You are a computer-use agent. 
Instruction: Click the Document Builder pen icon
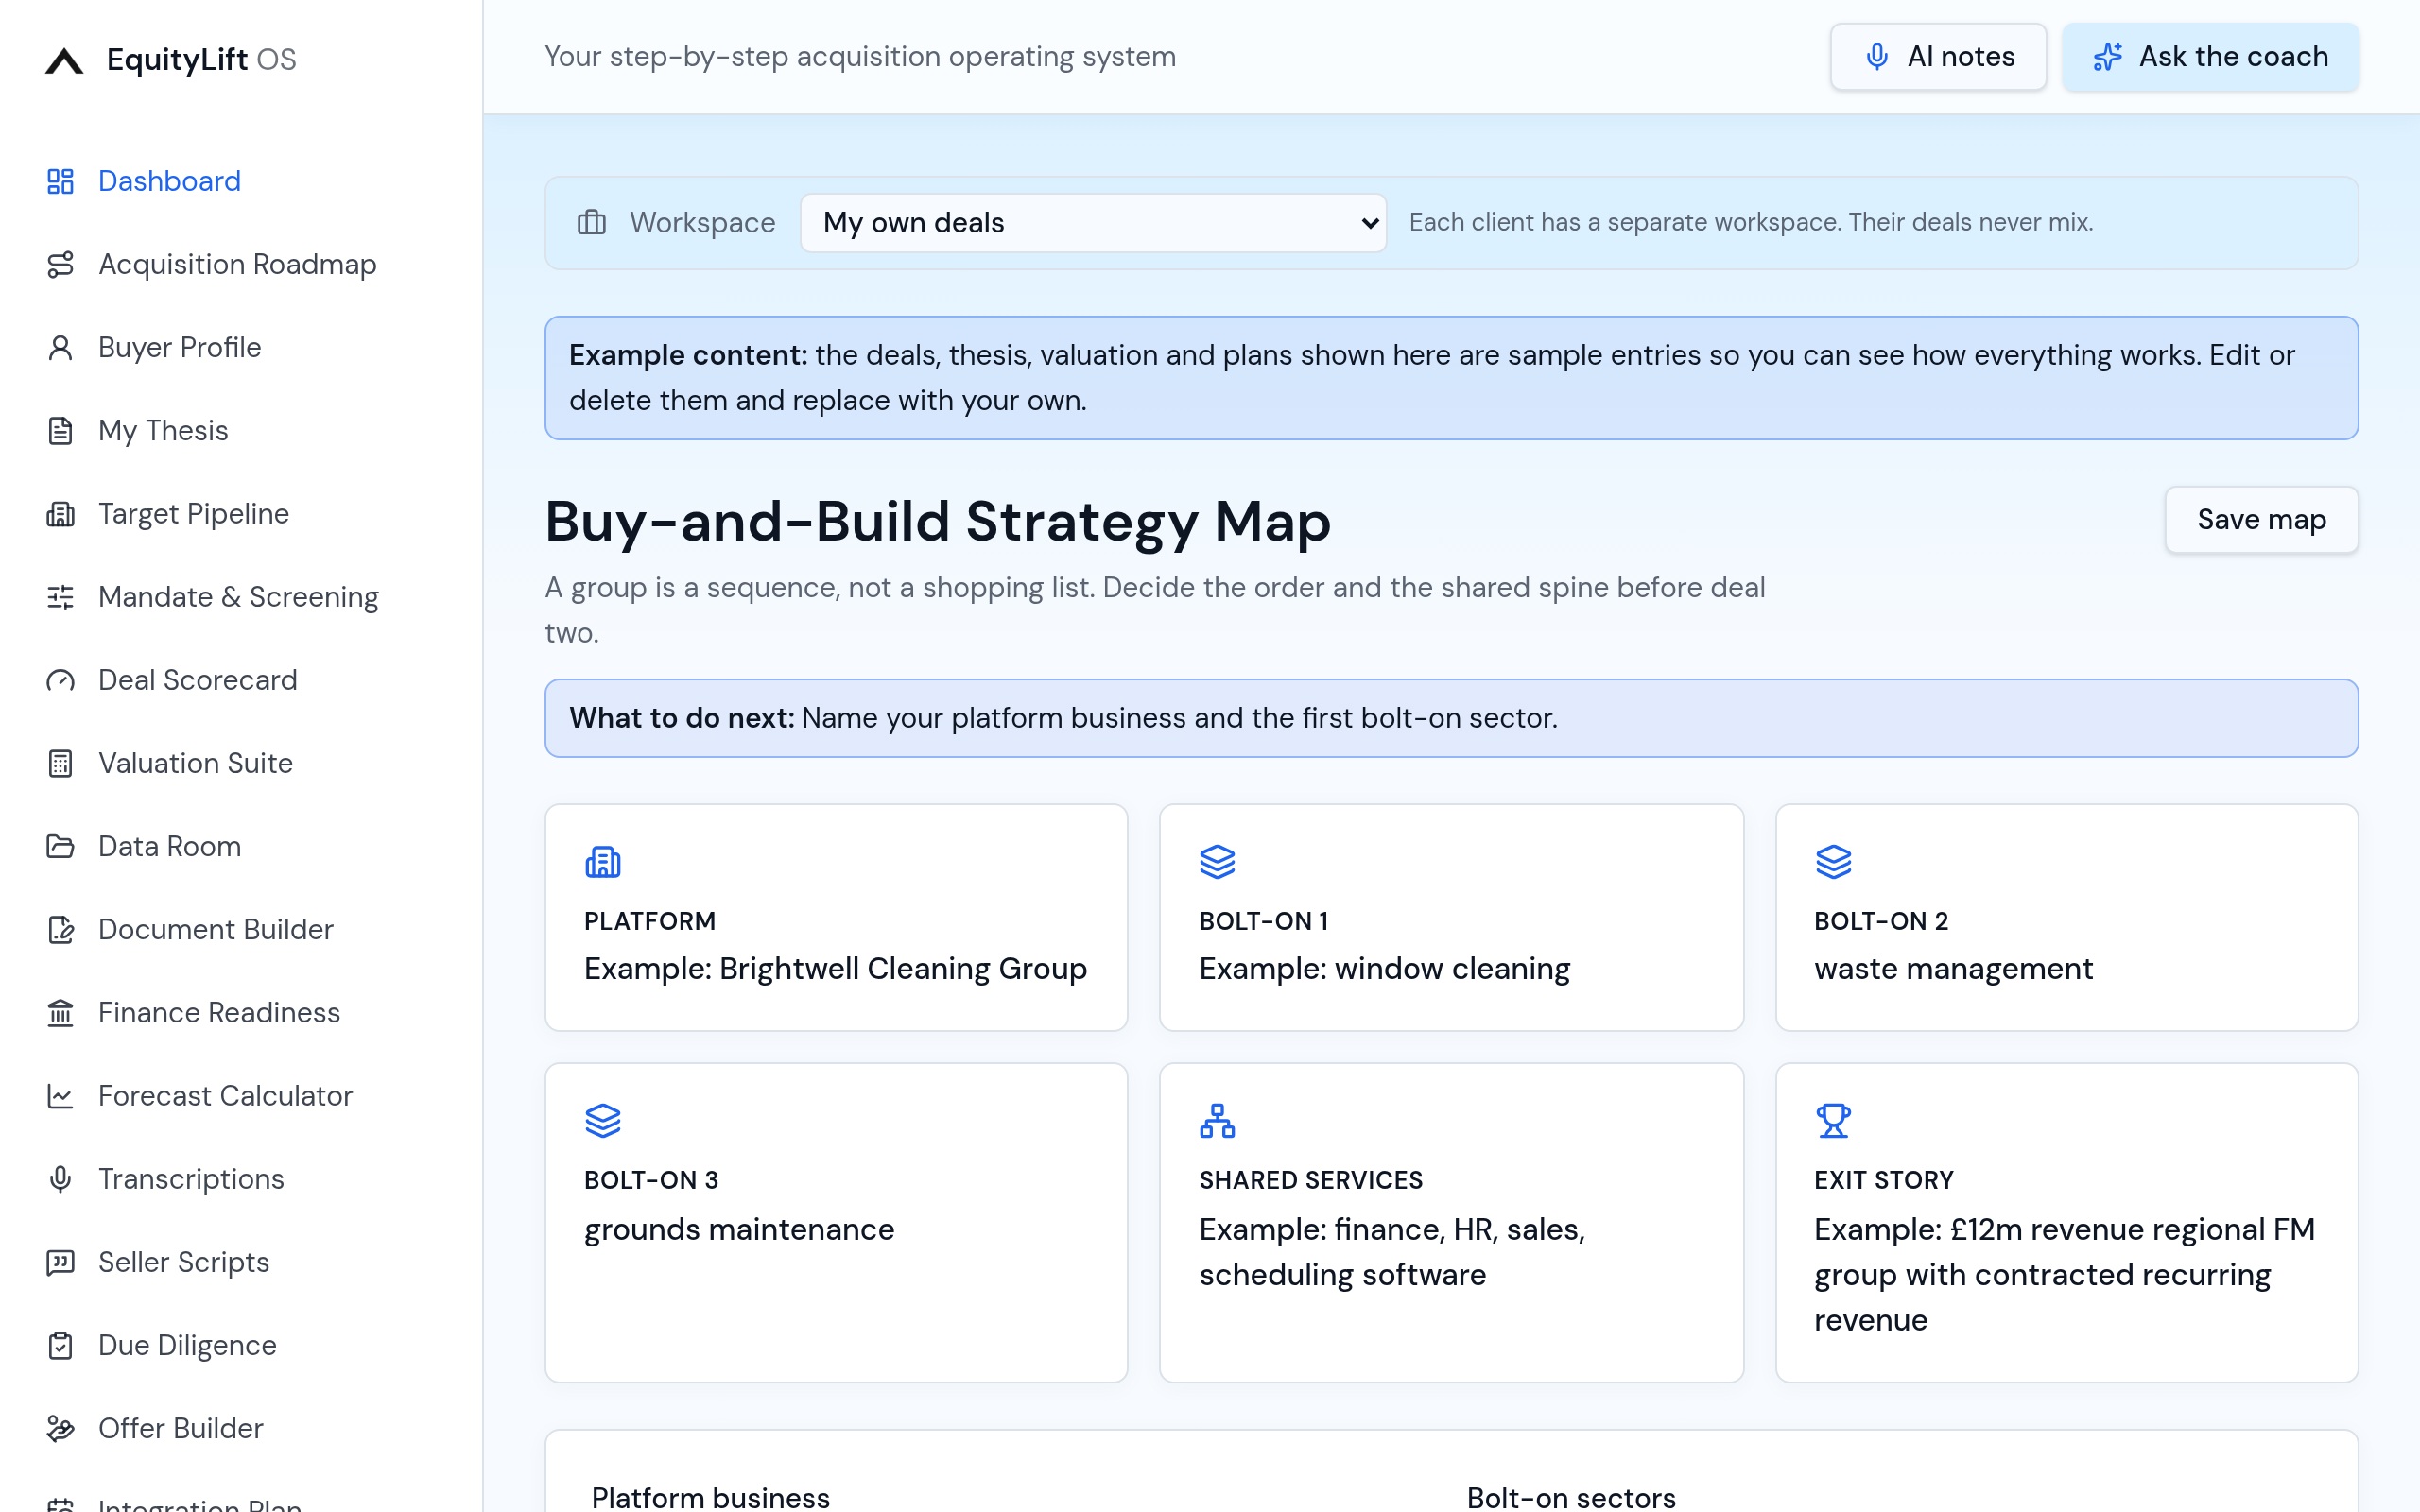pos(60,929)
